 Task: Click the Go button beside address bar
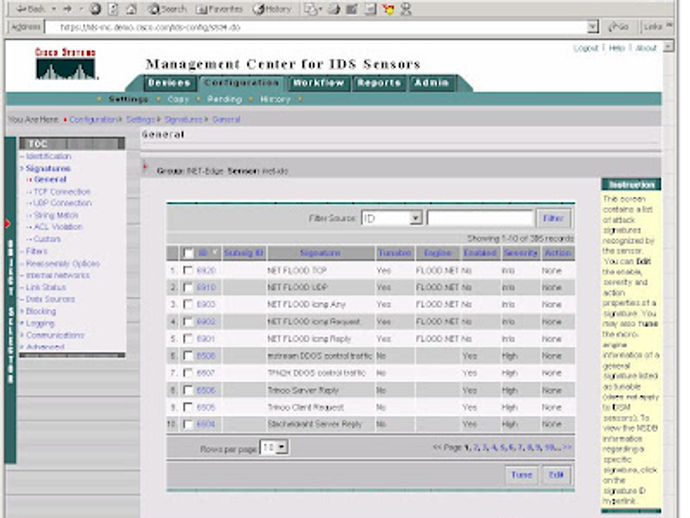(x=618, y=27)
